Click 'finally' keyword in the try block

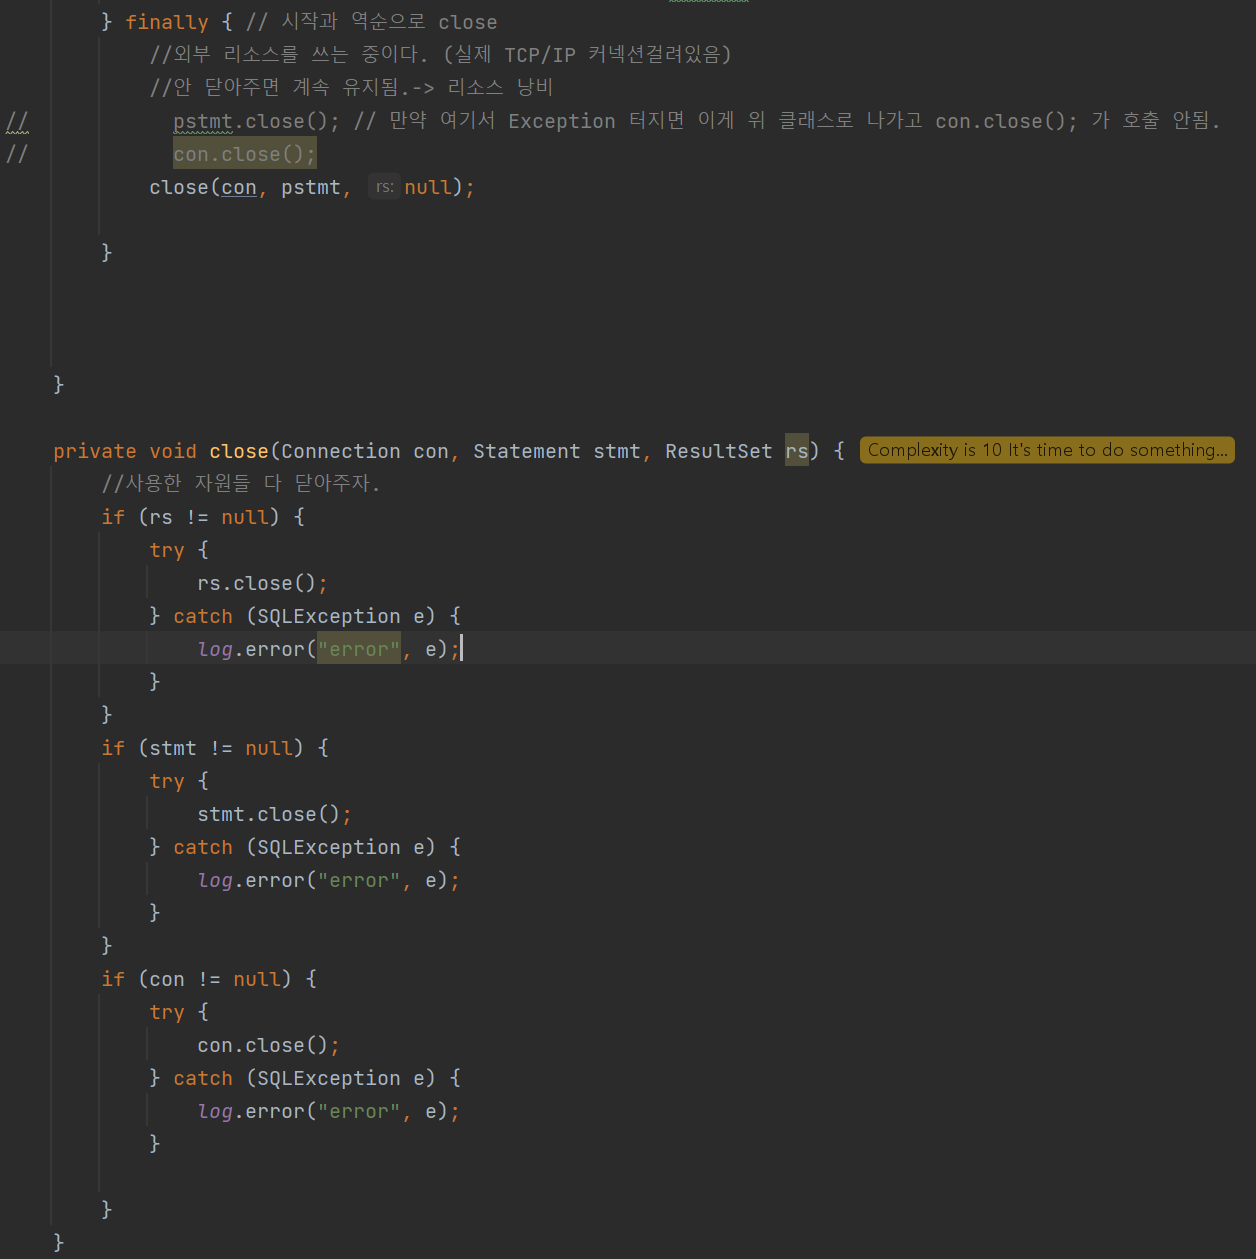[167, 22]
